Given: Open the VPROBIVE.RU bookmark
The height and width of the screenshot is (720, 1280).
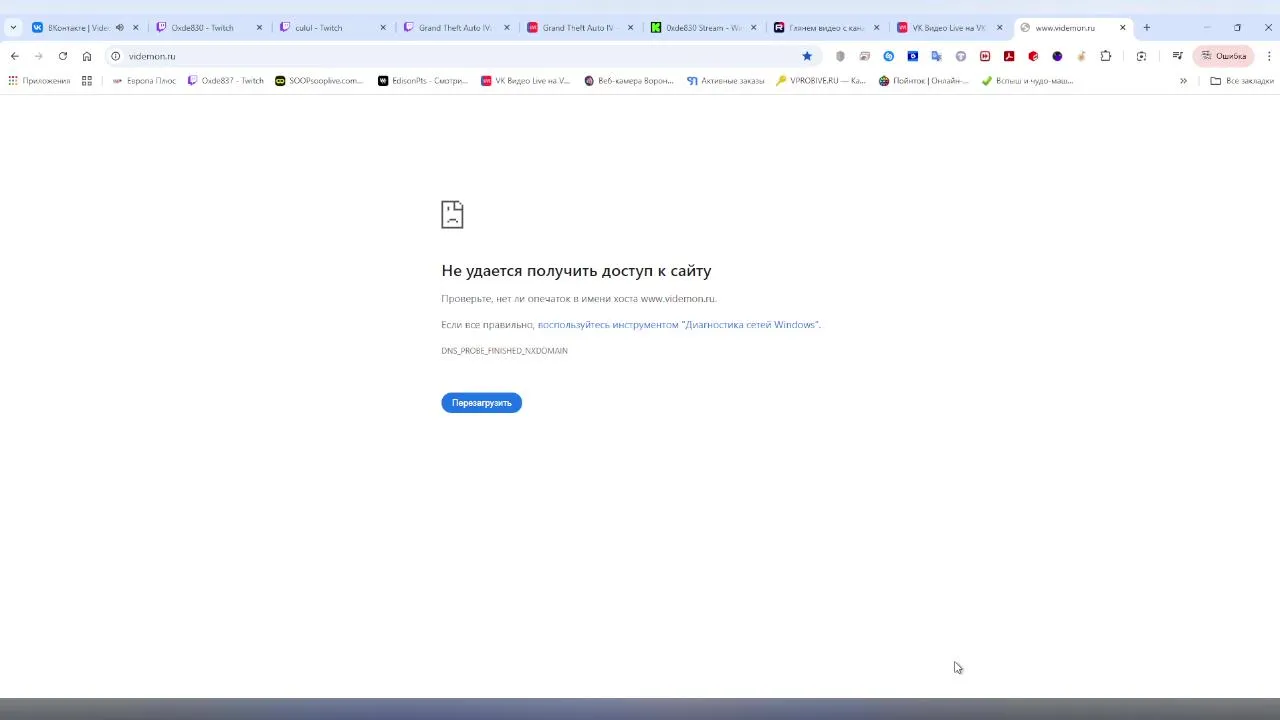Looking at the screenshot, I should 821,81.
